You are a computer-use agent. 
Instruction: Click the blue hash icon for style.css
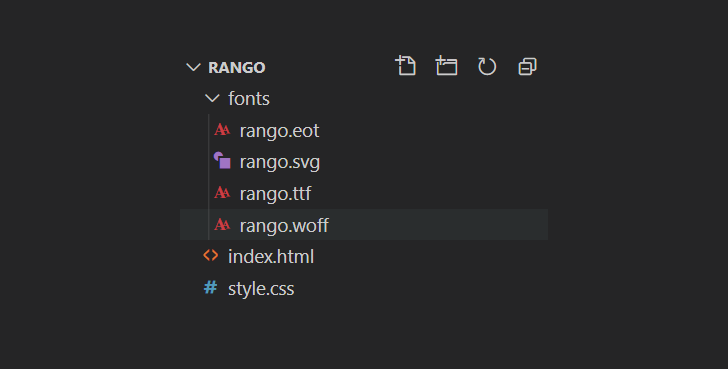pos(210,287)
